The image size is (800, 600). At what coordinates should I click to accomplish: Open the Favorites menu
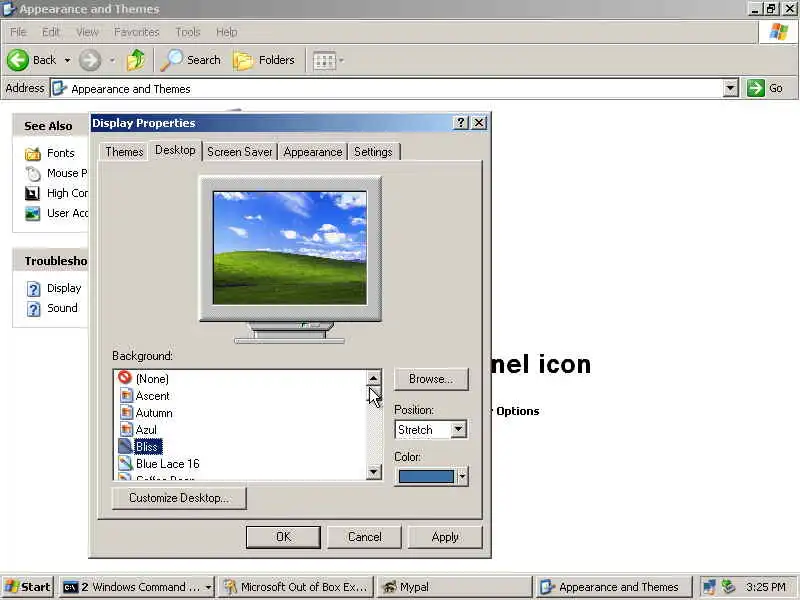pos(136,32)
